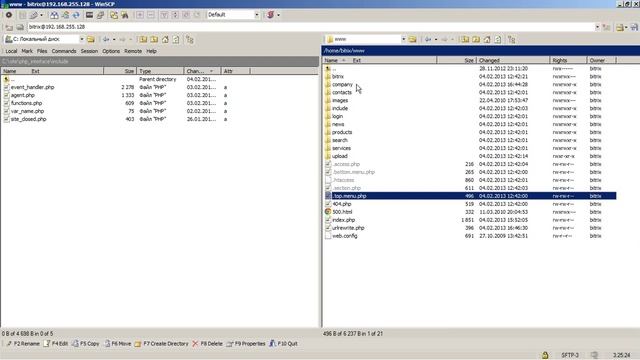Click the unselect files minus icon
640x360 pixels.
pos(151,15)
